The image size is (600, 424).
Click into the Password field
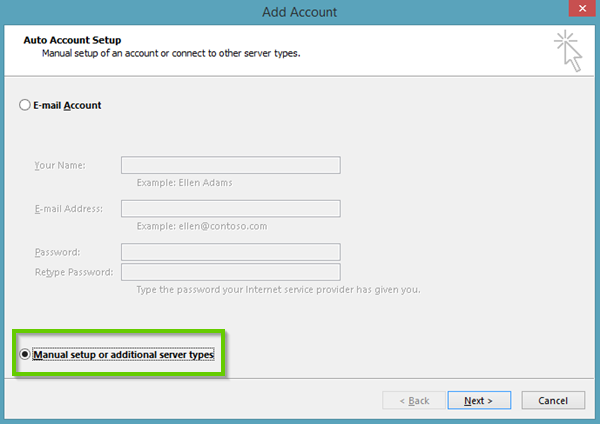click(x=230, y=252)
